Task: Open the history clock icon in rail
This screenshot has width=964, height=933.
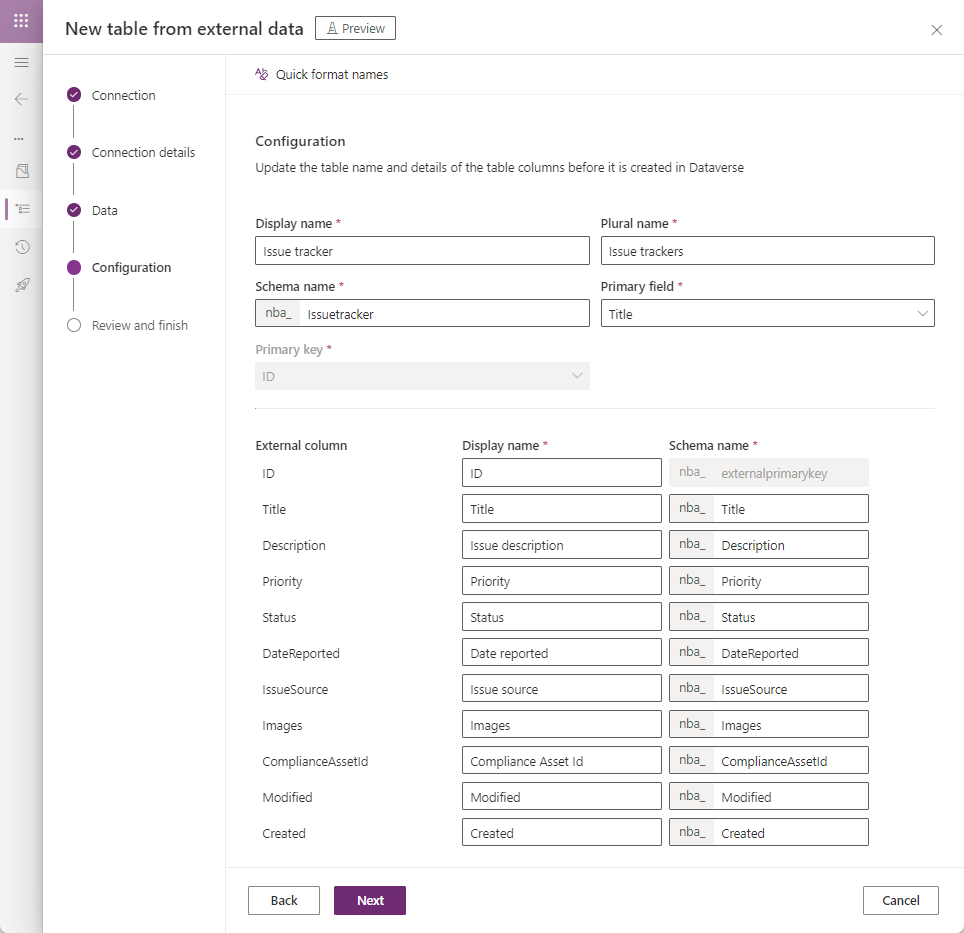Action: 22,247
